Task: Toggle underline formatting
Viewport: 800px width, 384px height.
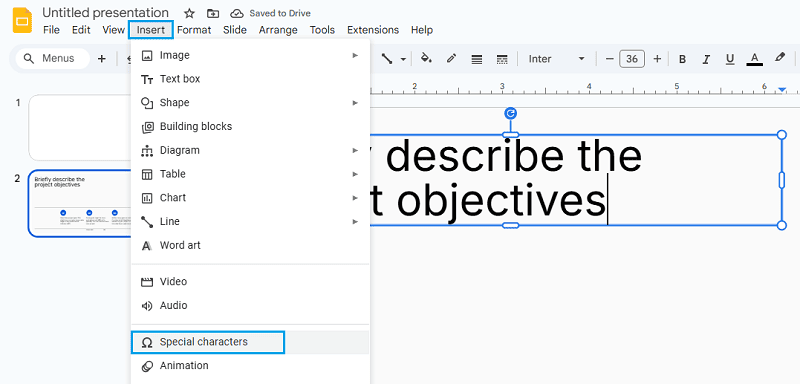Action: (x=730, y=59)
